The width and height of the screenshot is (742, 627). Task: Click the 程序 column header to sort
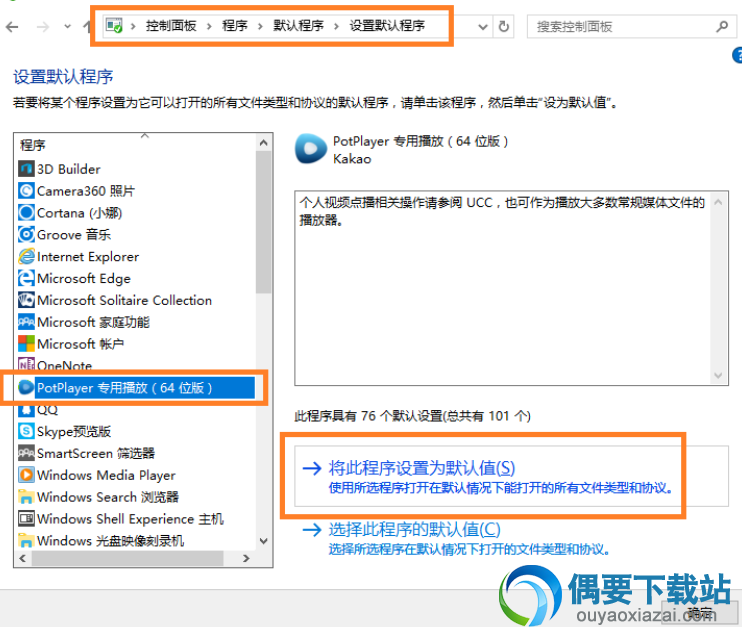tap(135, 144)
